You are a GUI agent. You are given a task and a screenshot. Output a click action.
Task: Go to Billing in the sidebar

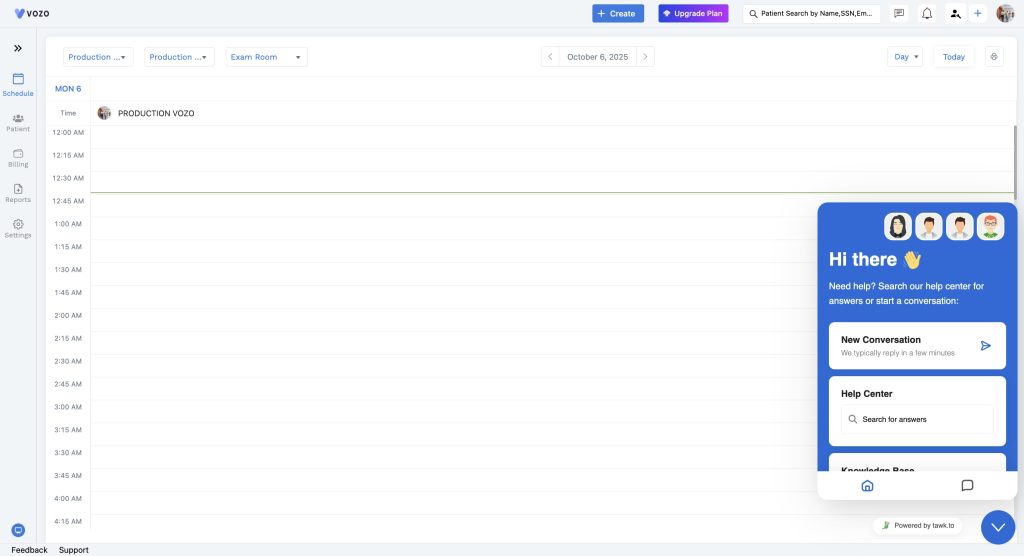coord(18,157)
